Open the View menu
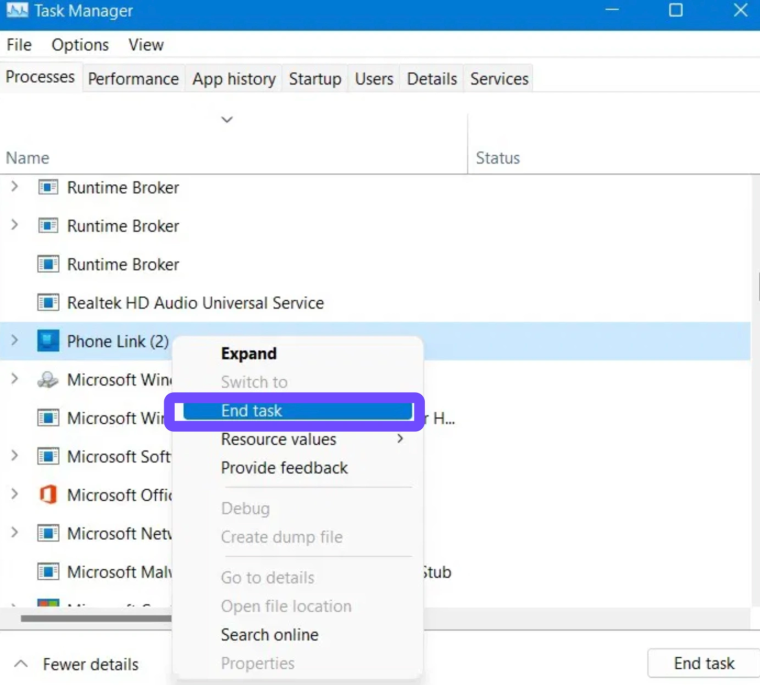Viewport: 760px width, 685px height. coord(146,45)
